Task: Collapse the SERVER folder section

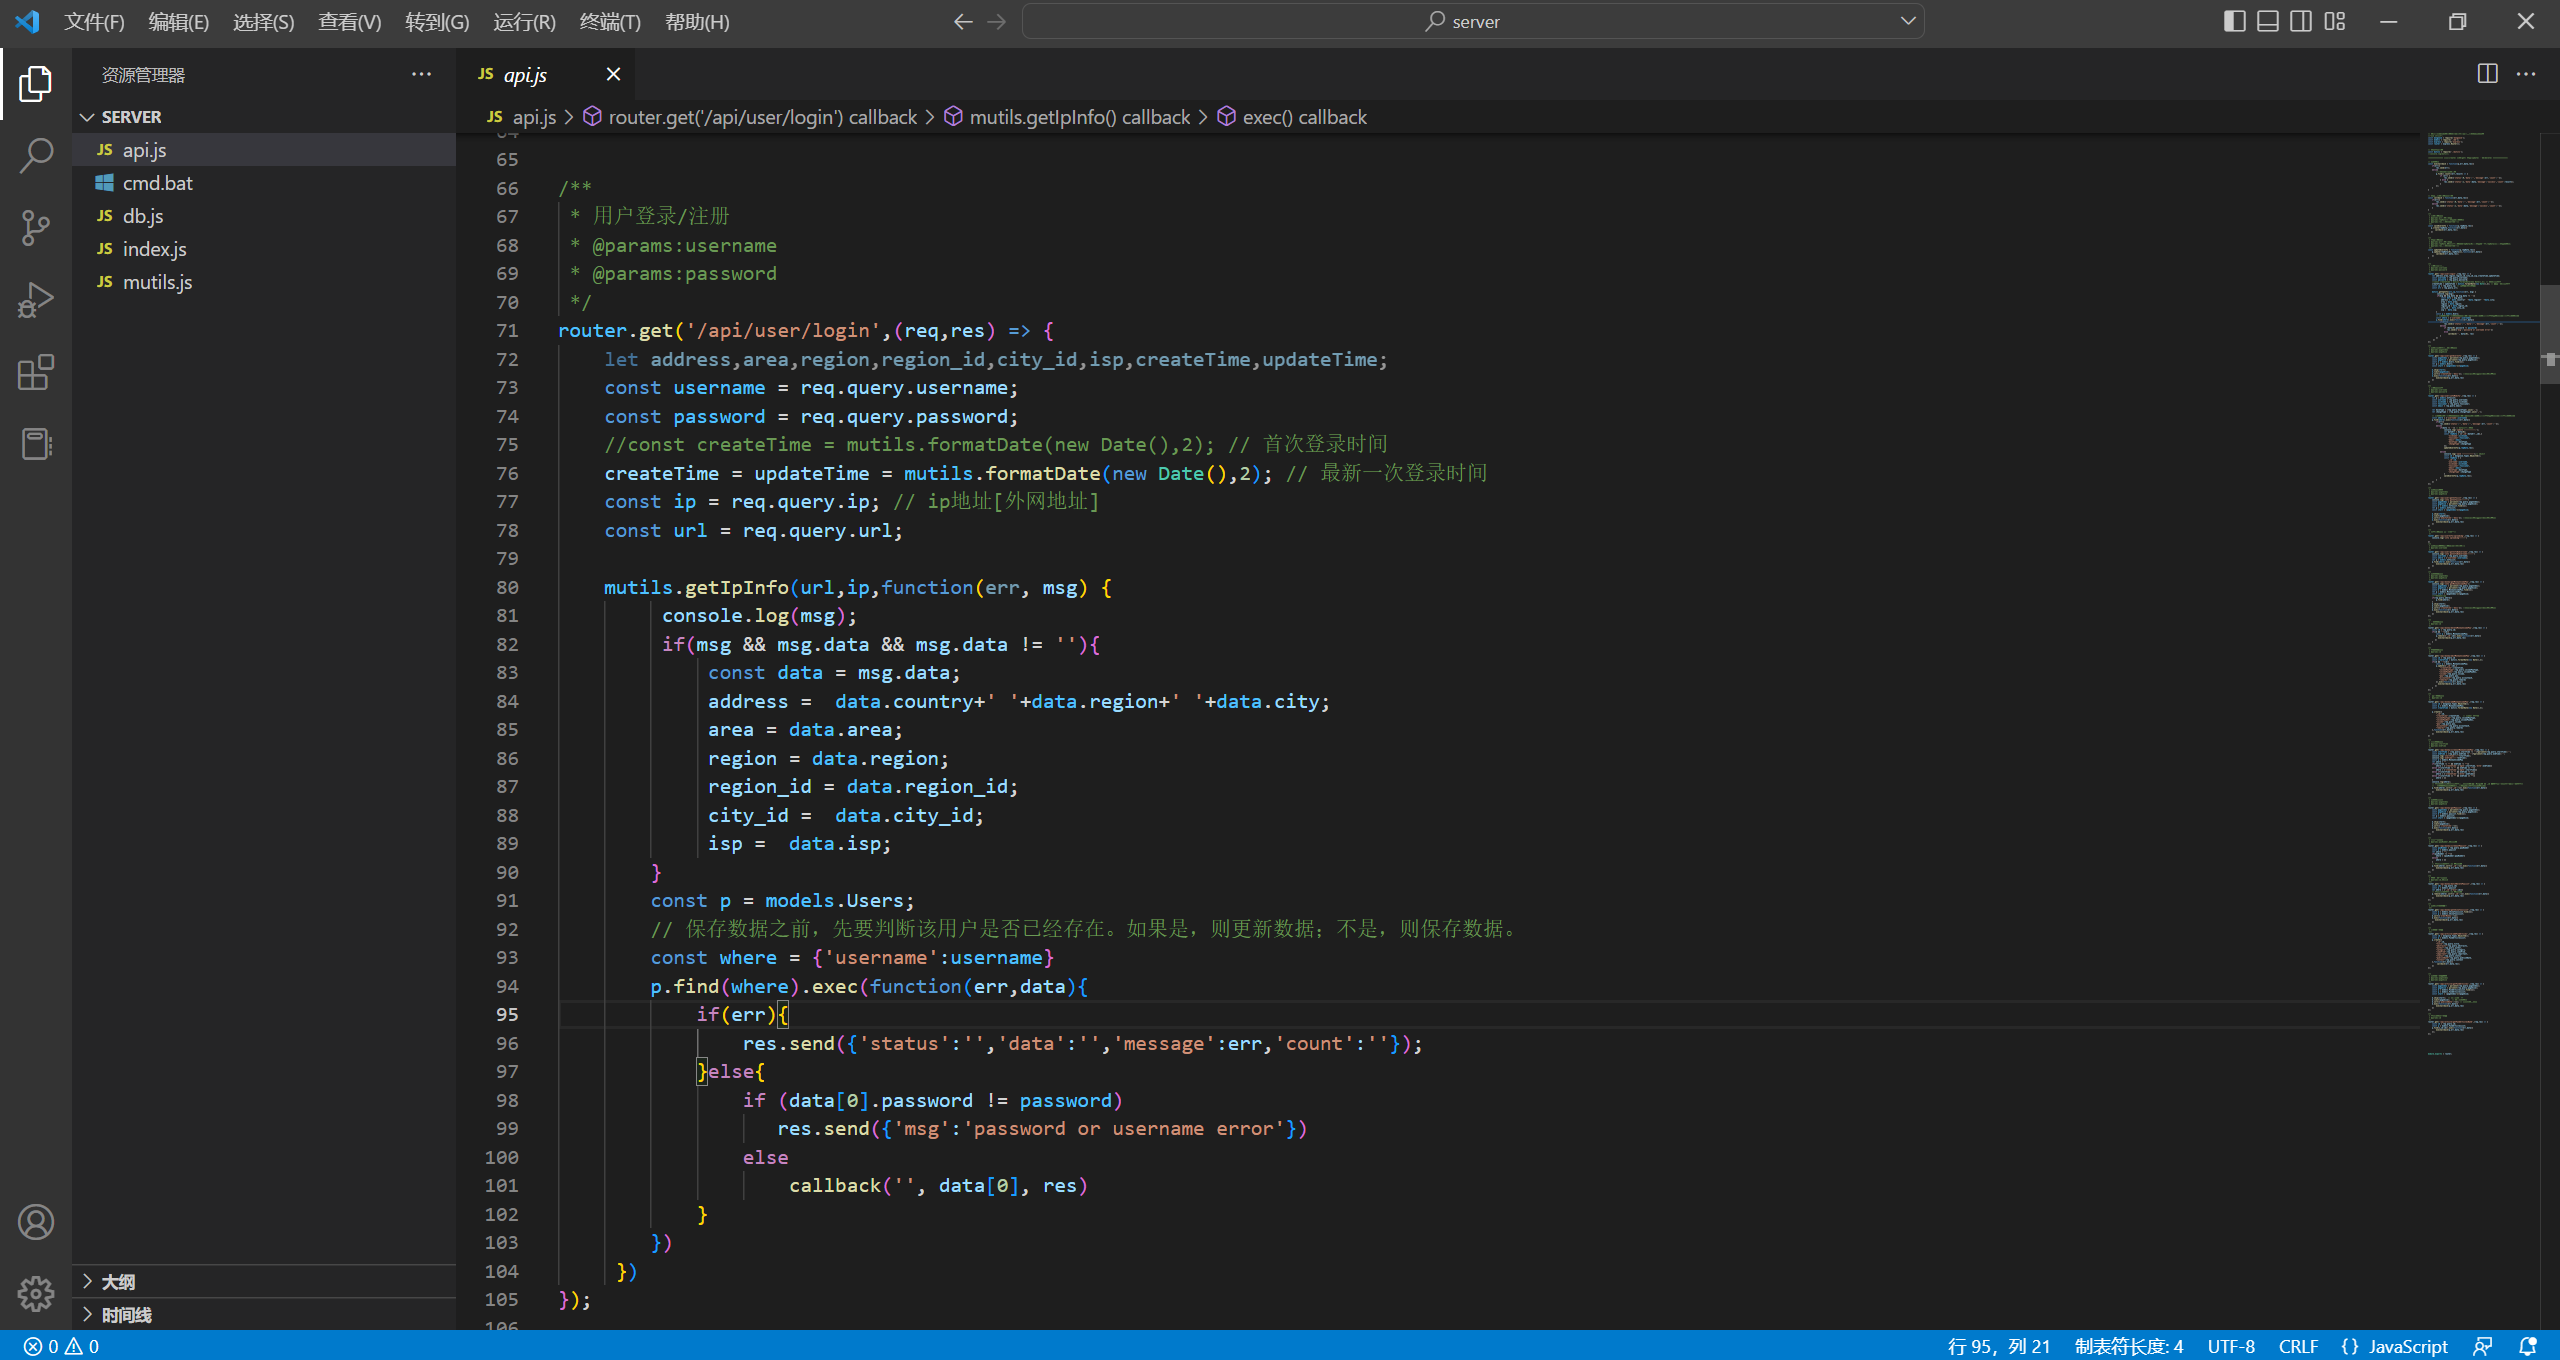Action: point(264,117)
